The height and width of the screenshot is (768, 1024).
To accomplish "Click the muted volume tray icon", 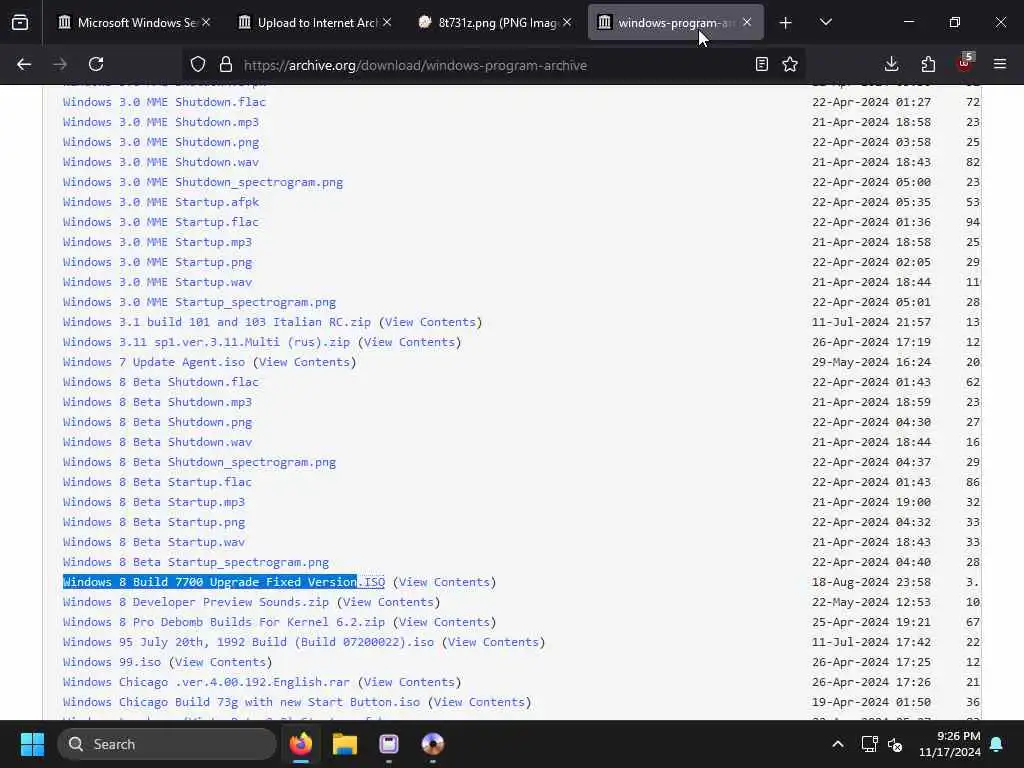I will click(x=895, y=744).
